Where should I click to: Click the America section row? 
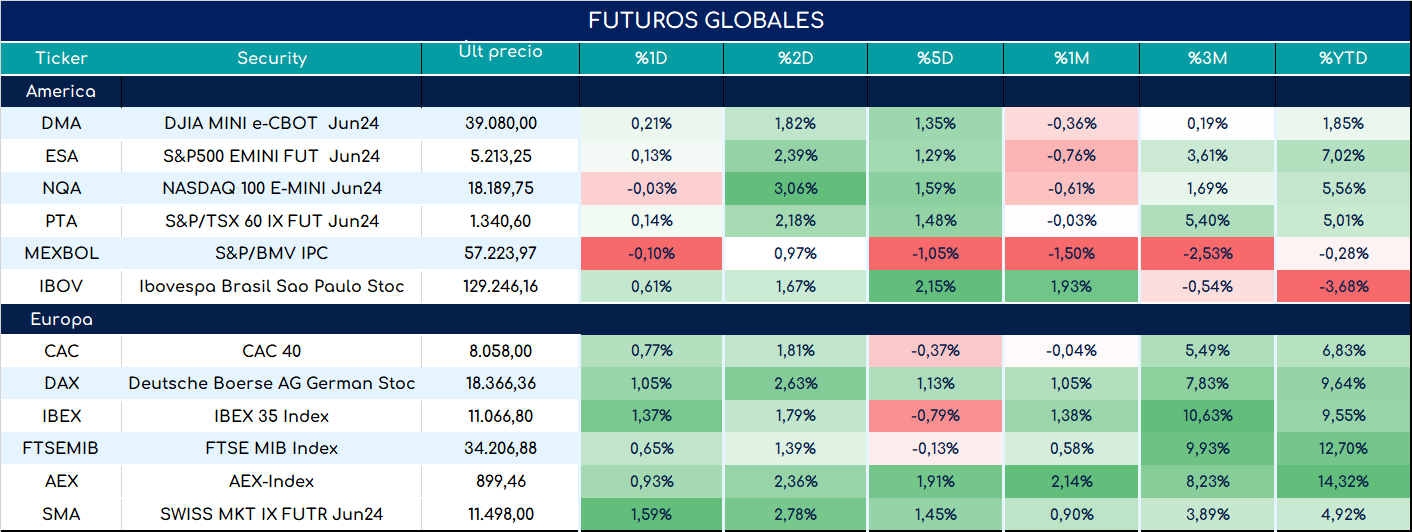click(706, 92)
